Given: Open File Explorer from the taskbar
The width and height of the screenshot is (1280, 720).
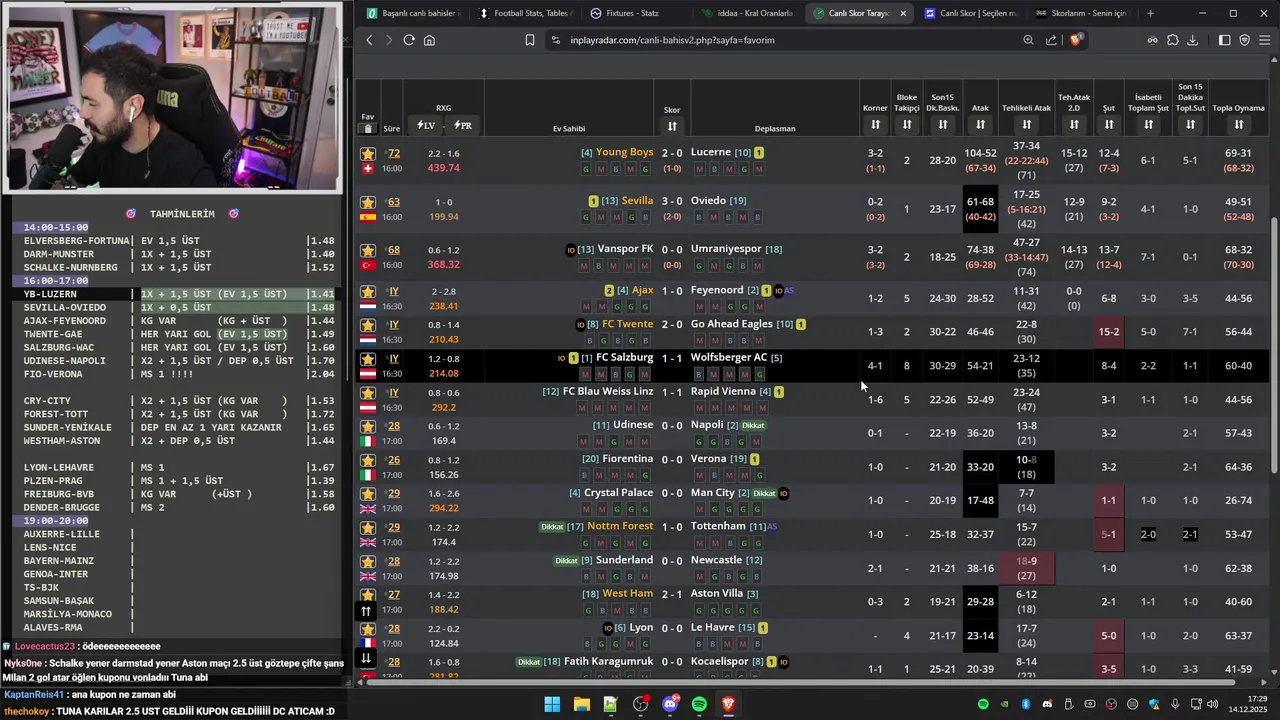Looking at the screenshot, I should (x=581, y=704).
